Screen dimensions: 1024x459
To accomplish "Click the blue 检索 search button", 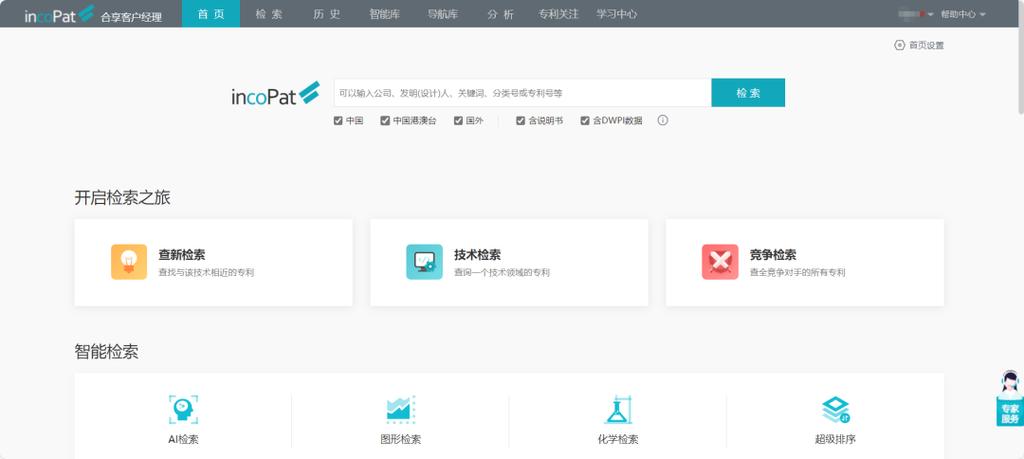I will tap(748, 93).
